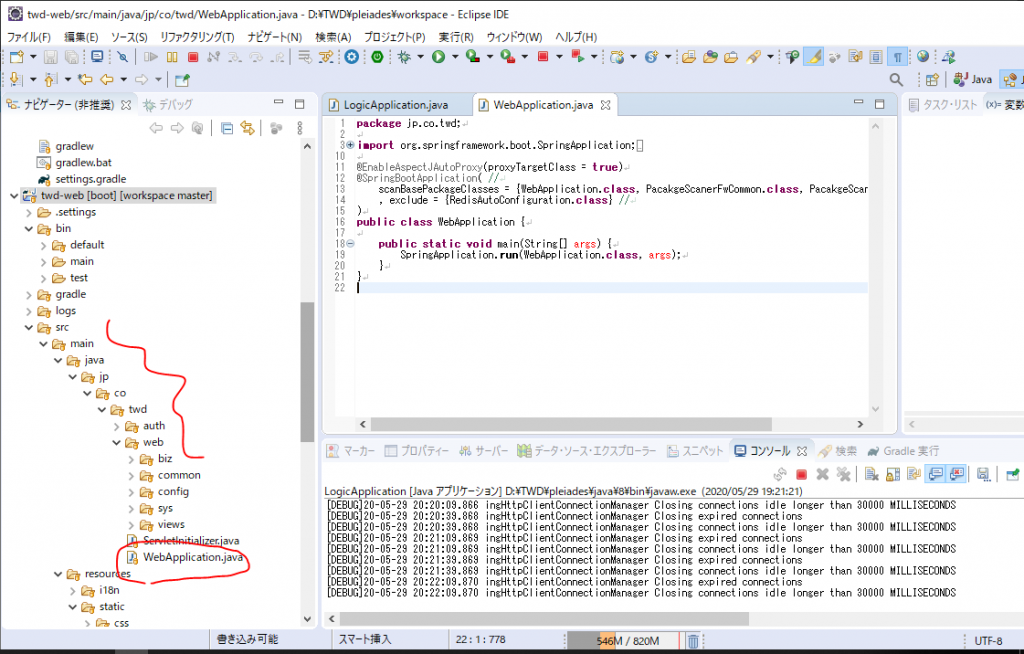This screenshot has width=1024, height=654.
Task: Expand the biz folder in the tree
Action: [x=131, y=459]
